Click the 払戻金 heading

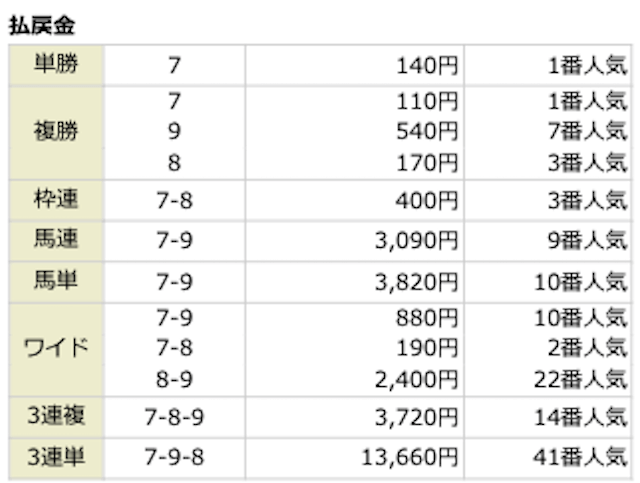tap(42, 27)
